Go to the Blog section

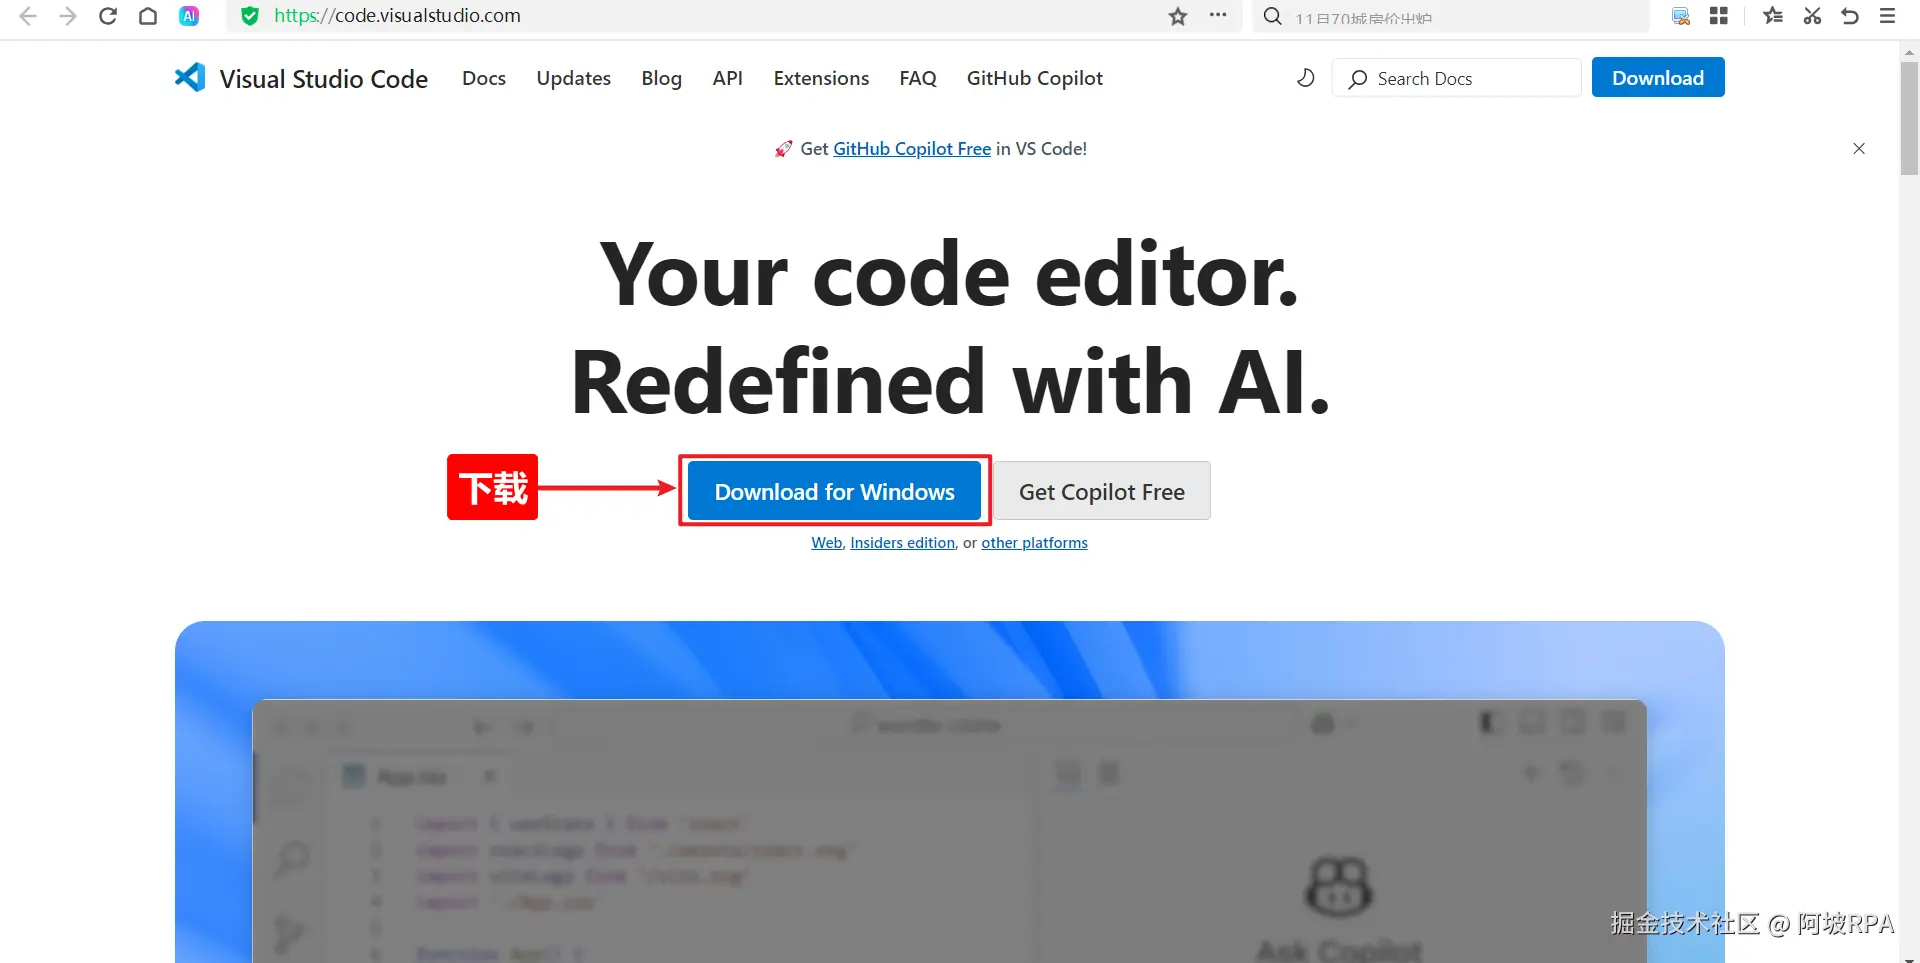[x=662, y=78]
